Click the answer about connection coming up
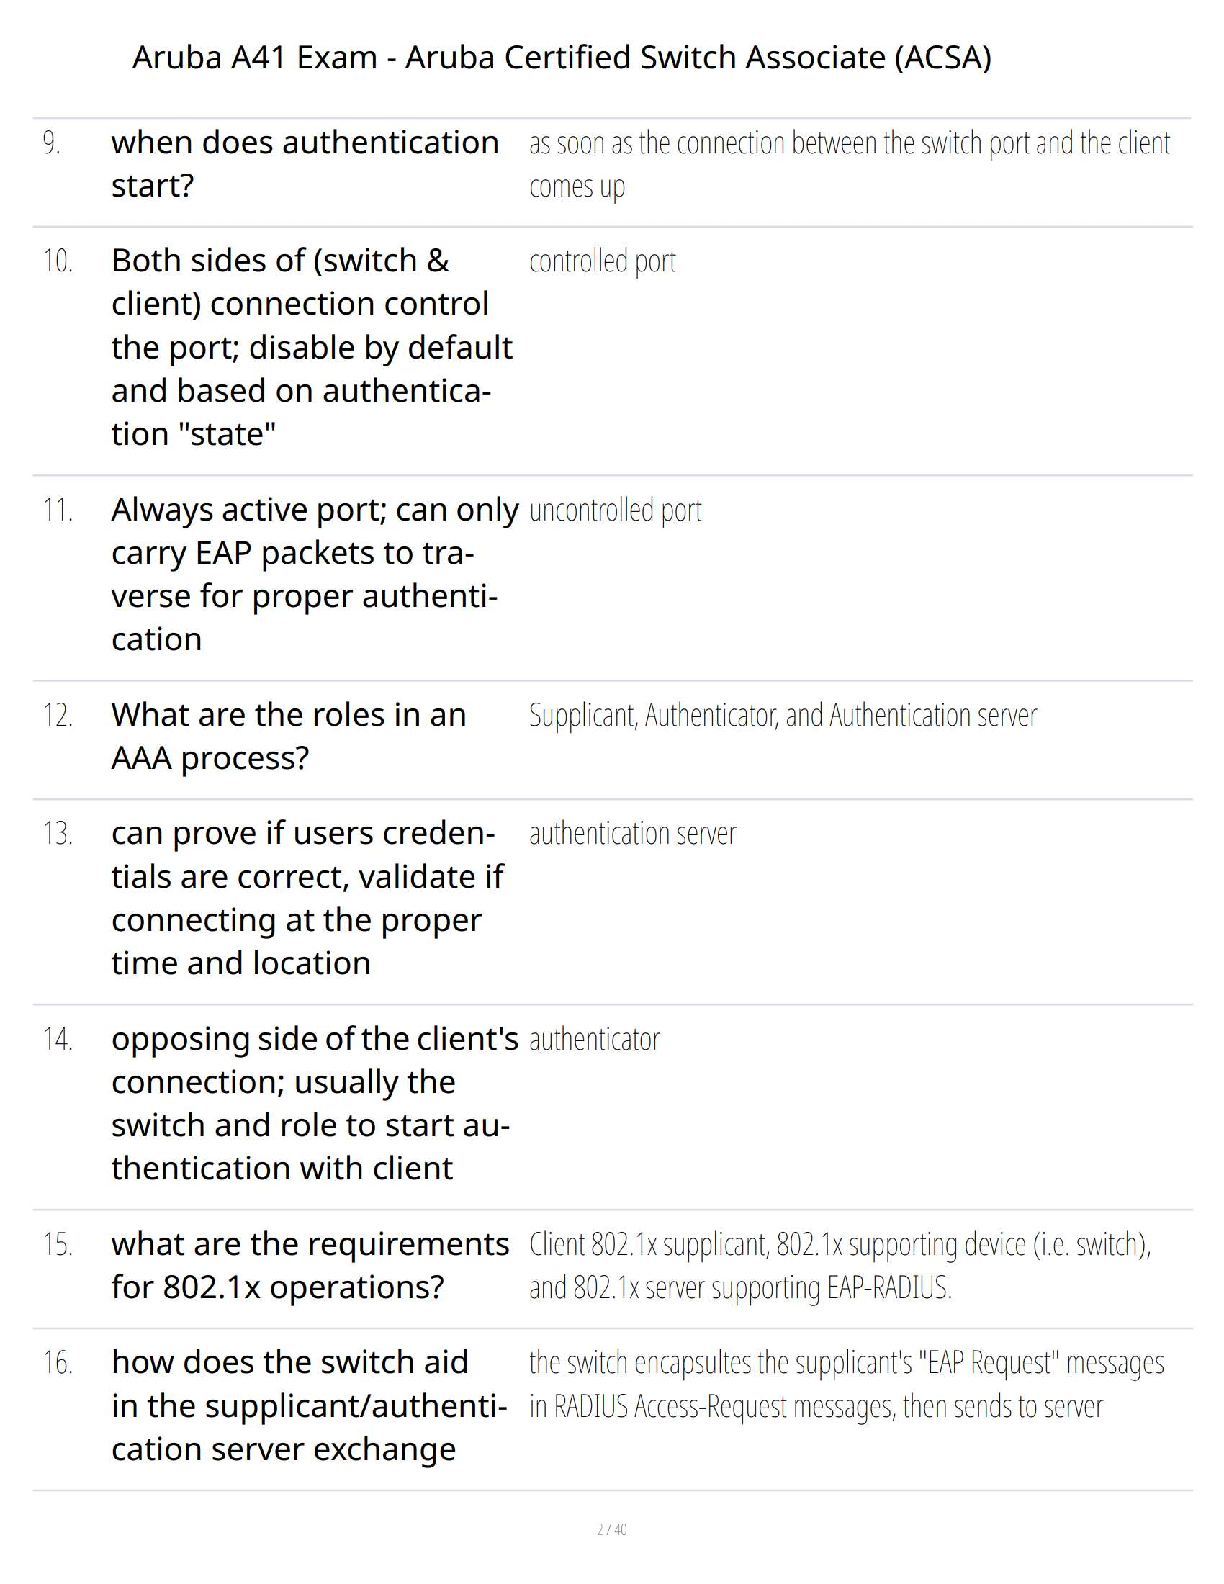Image resolution: width=1224 pixels, height=1584 pixels. pyautogui.click(x=849, y=164)
